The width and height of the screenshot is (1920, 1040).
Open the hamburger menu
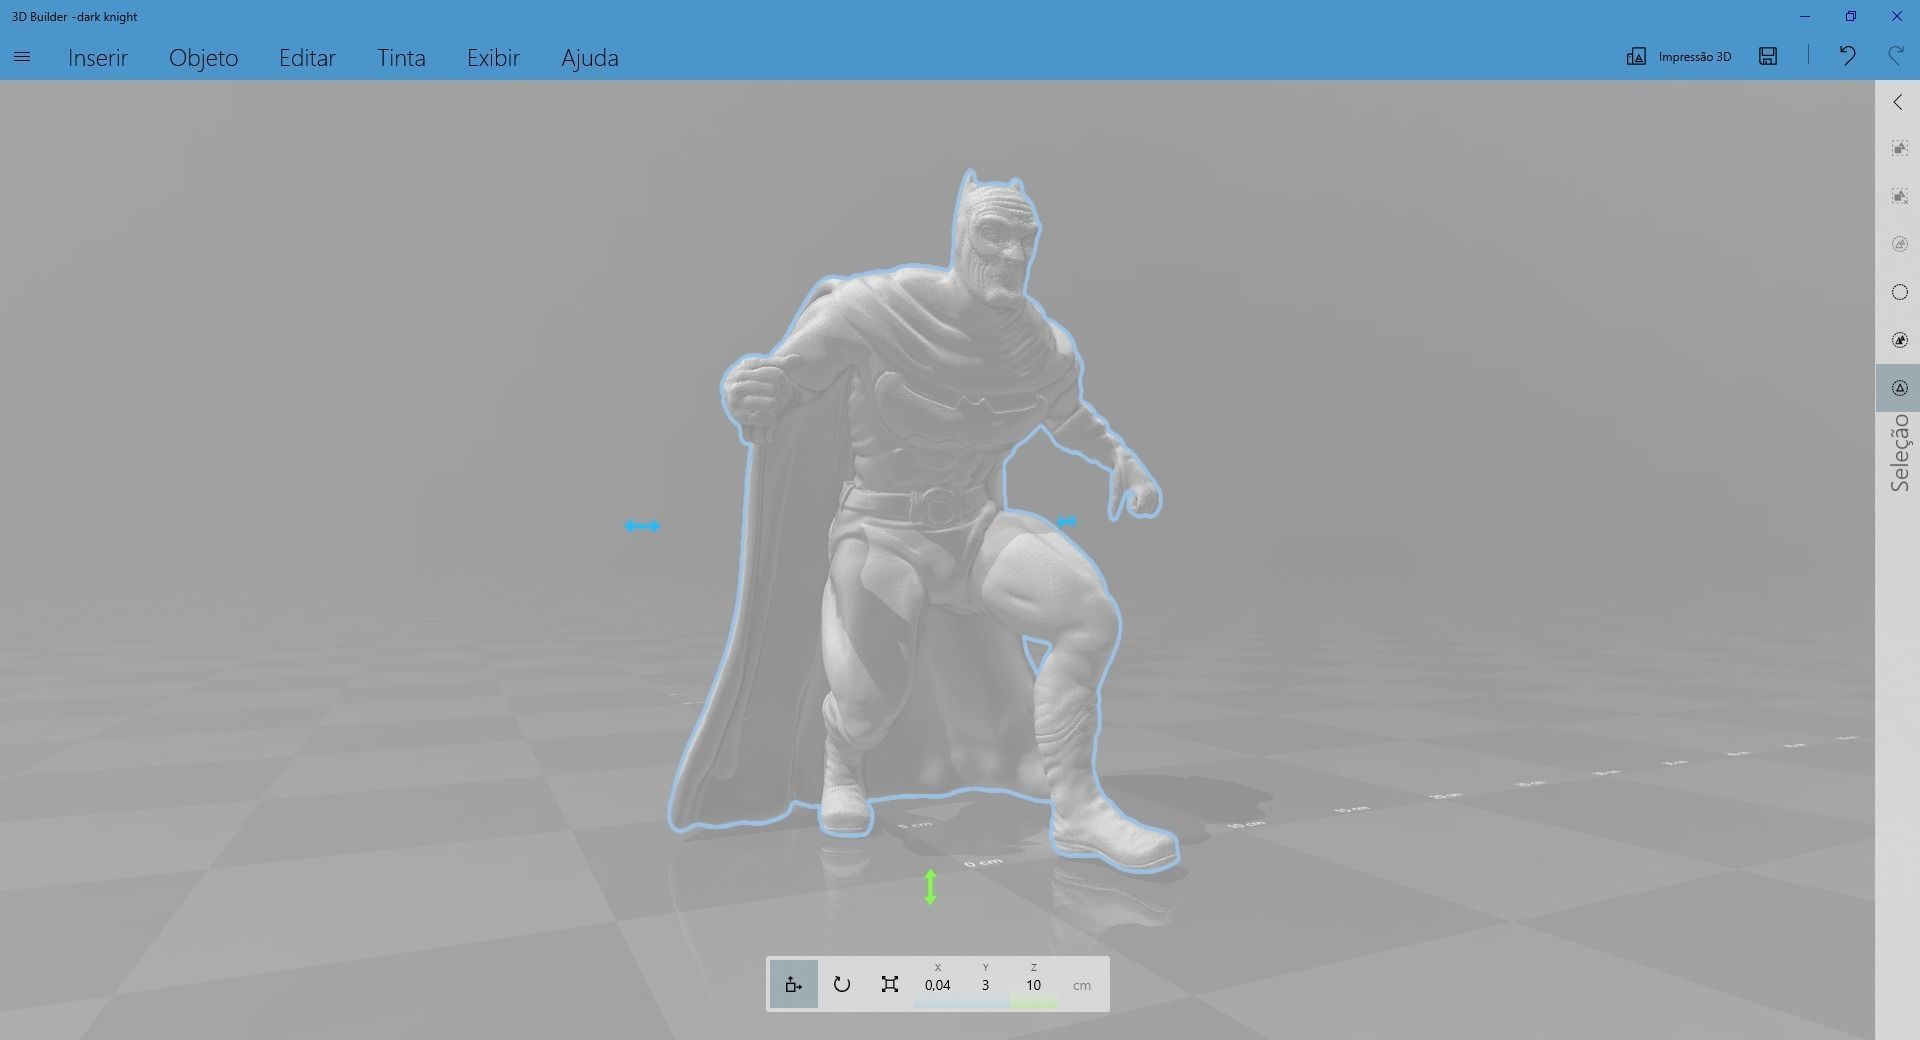click(22, 57)
